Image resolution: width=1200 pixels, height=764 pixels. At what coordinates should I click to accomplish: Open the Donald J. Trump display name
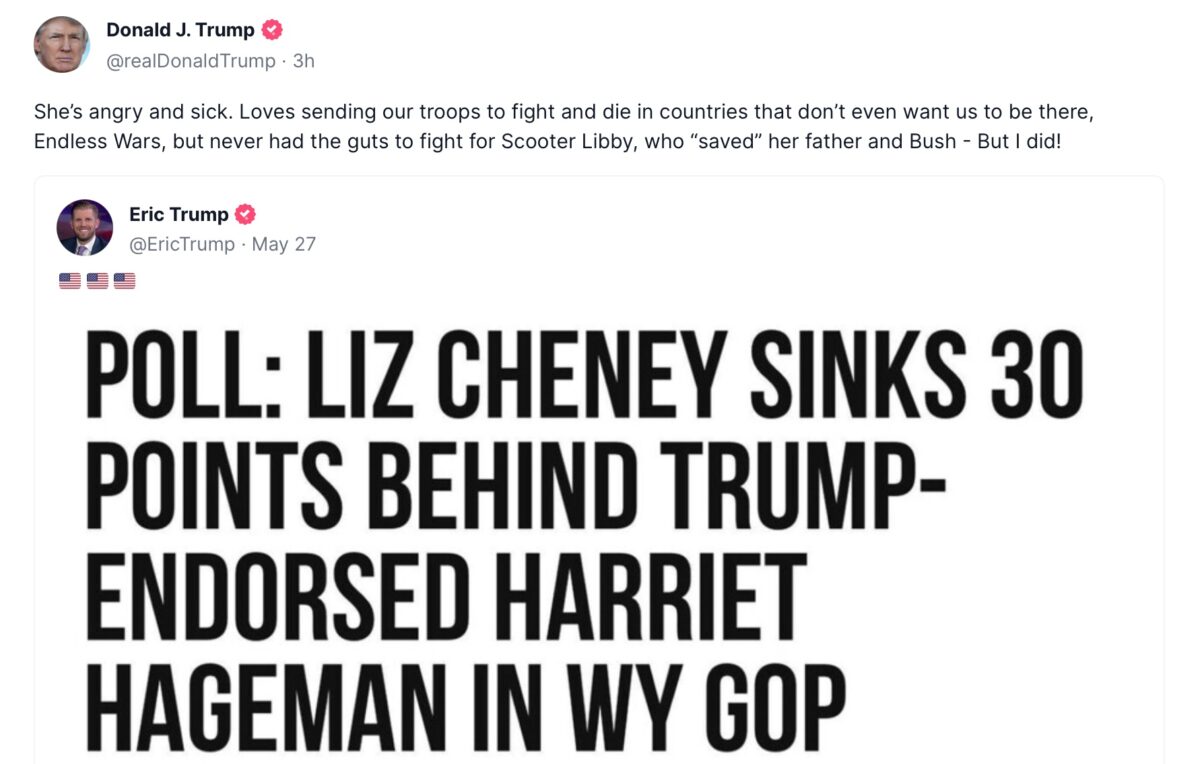tap(180, 30)
